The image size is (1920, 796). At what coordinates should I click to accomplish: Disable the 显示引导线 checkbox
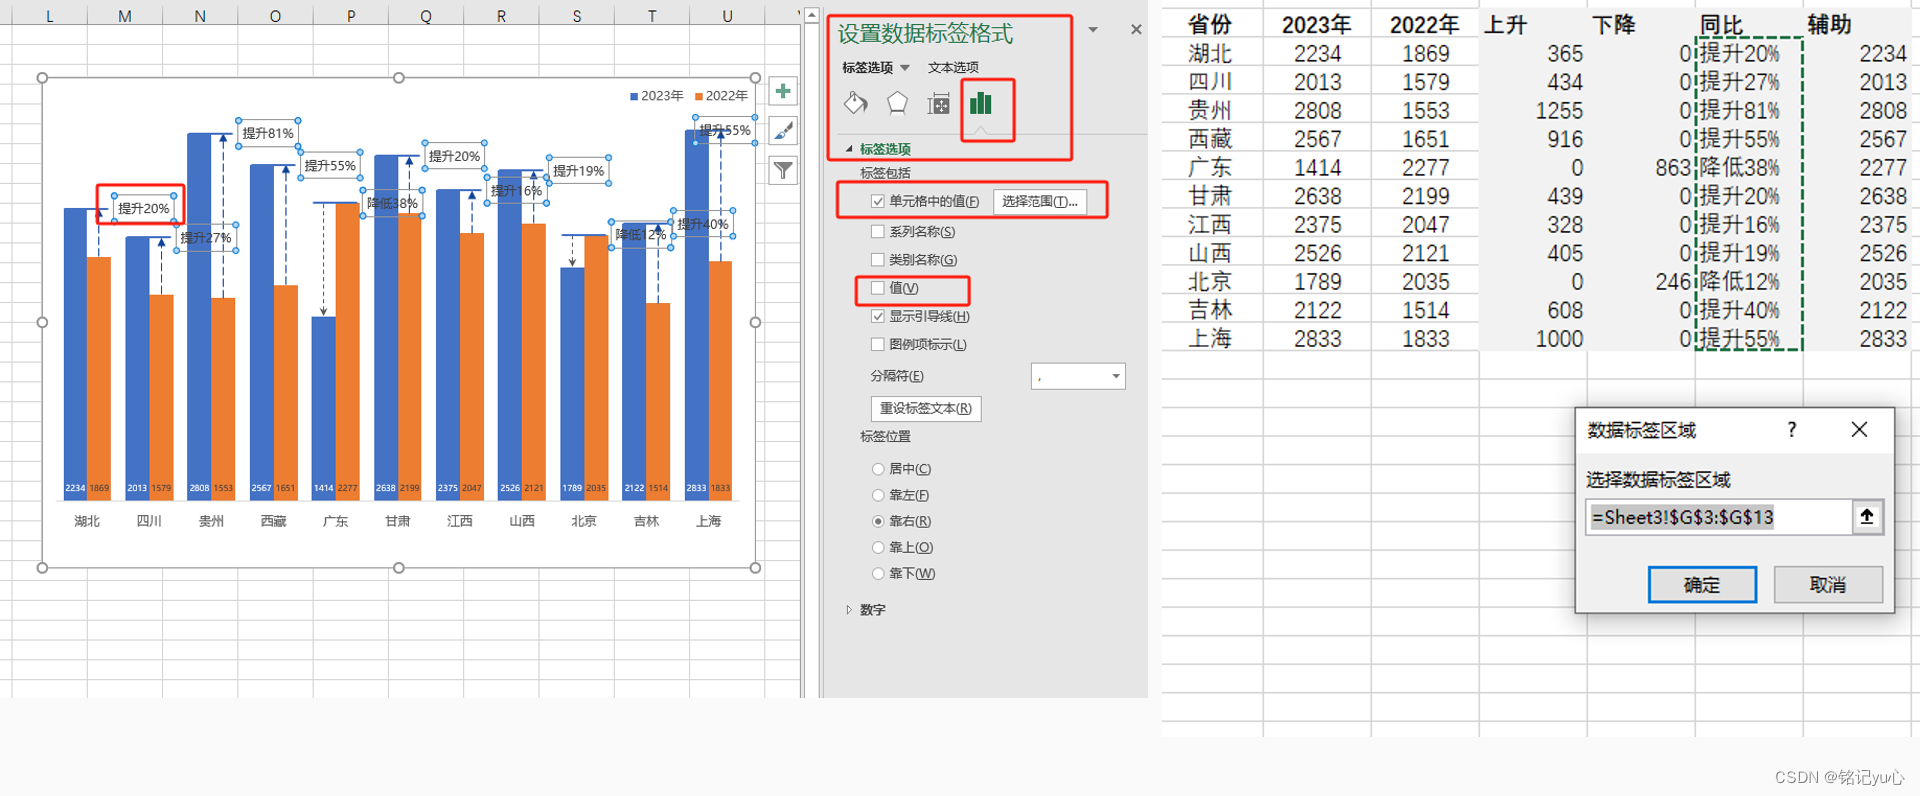click(x=878, y=317)
